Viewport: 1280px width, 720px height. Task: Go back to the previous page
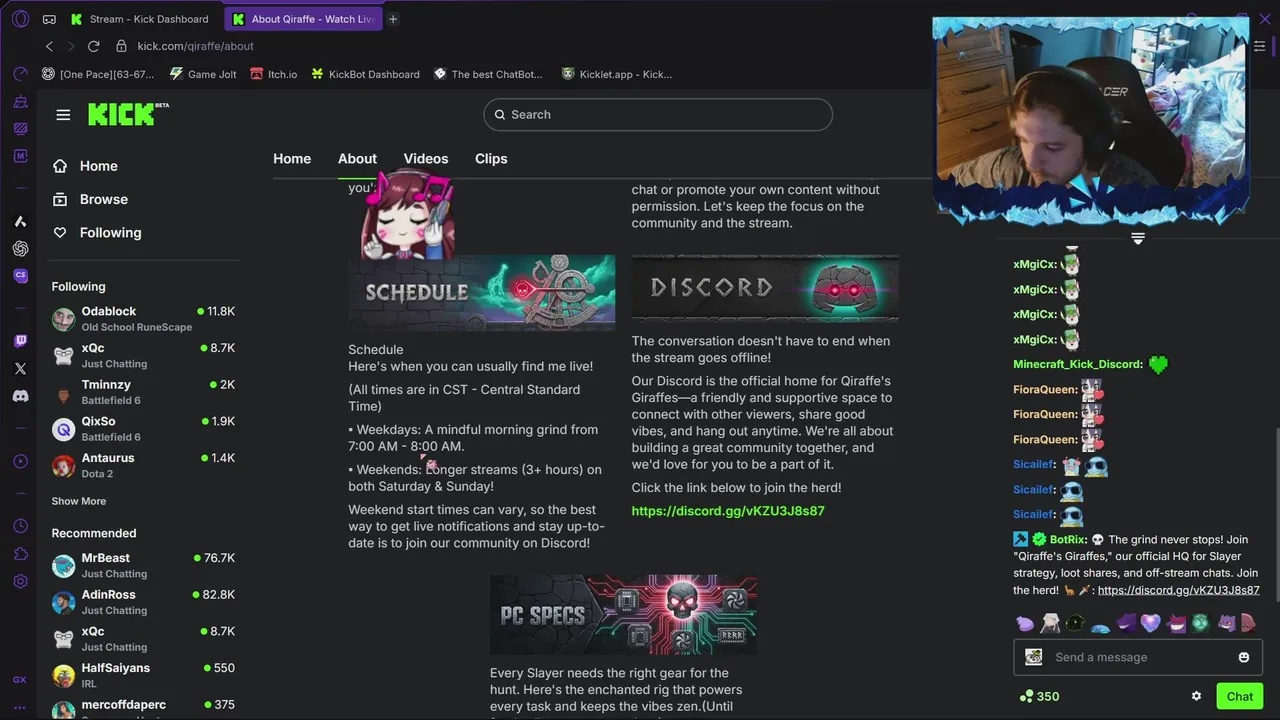49,46
